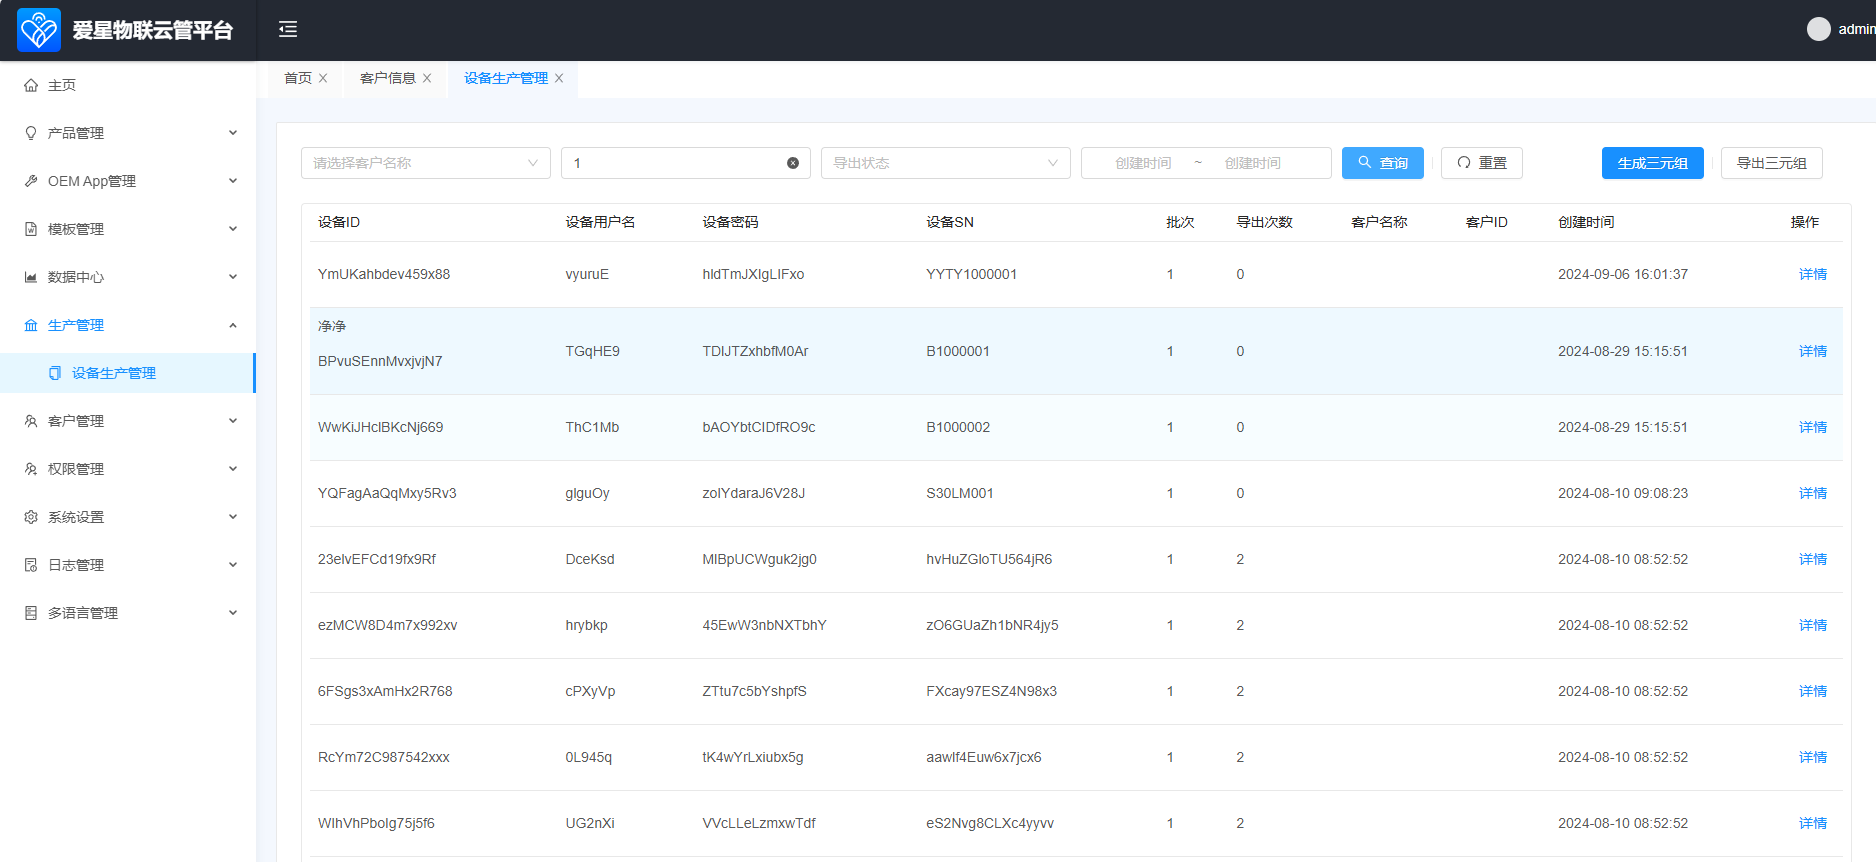Expand 模板管理 menu chevron
Screen dimensions: 1876x862
[233, 229]
